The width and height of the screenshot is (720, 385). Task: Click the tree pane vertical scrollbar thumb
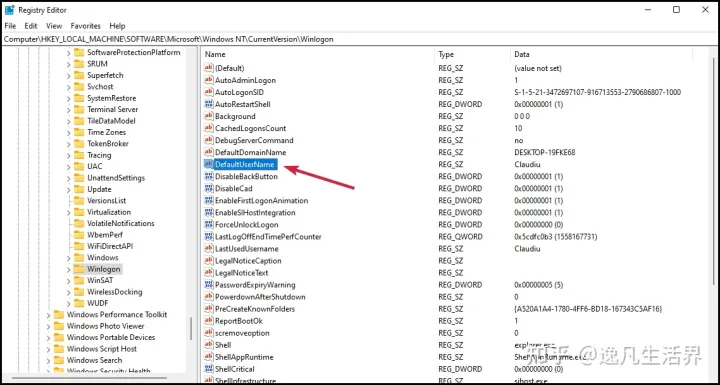[x=191, y=328]
